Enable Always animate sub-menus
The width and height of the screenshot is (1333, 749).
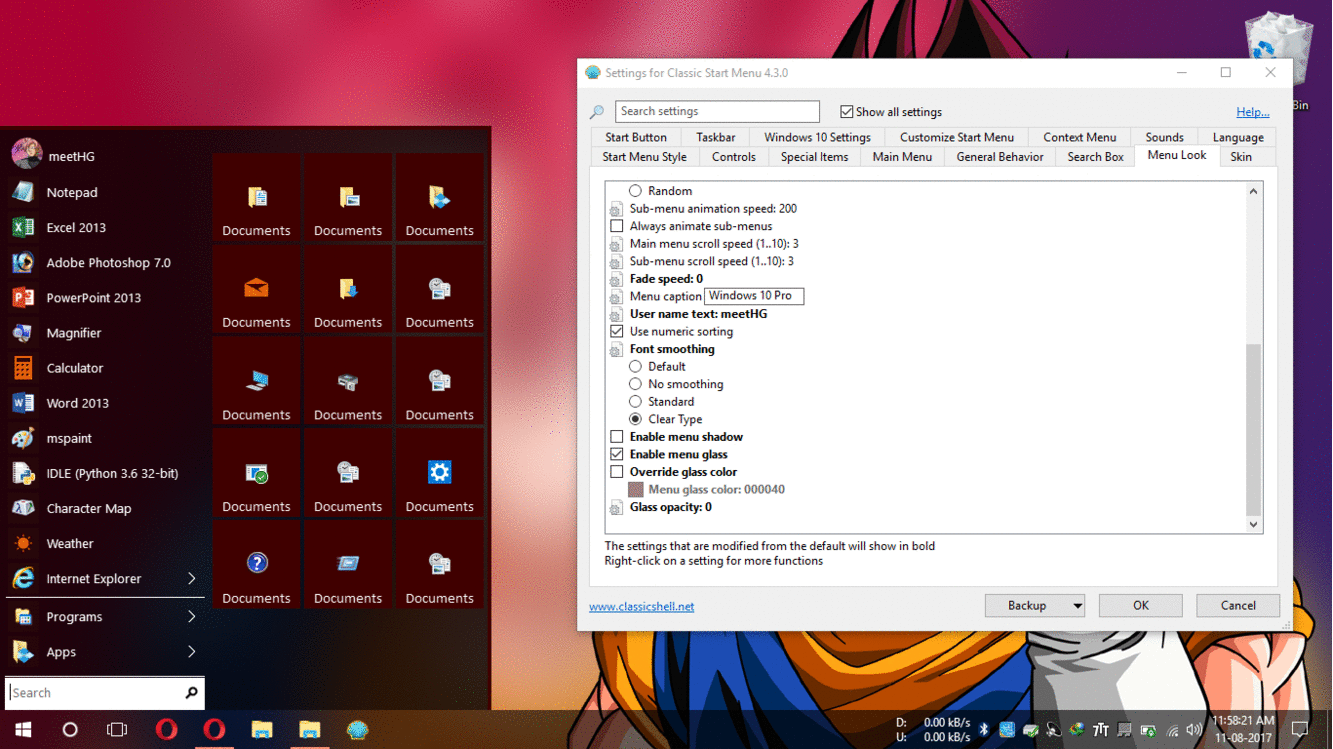(617, 226)
